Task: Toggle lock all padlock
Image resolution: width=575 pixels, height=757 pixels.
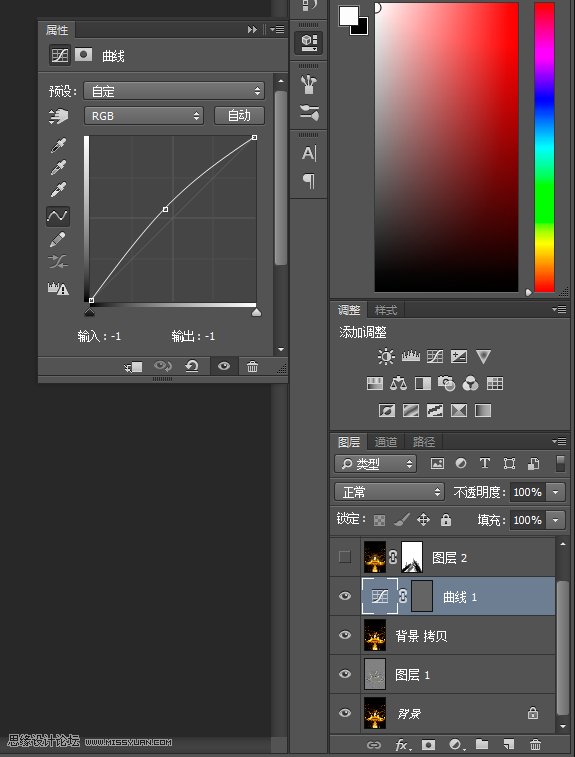Action: point(446,519)
